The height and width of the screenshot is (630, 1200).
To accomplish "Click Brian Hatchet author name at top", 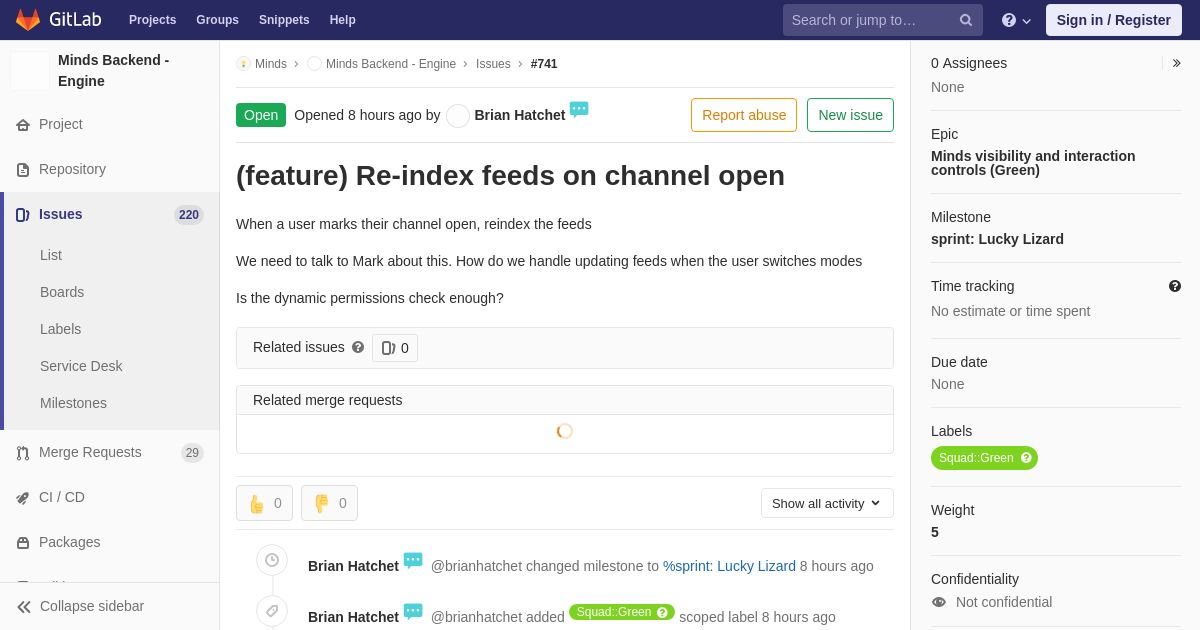I will click(x=520, y=115).
